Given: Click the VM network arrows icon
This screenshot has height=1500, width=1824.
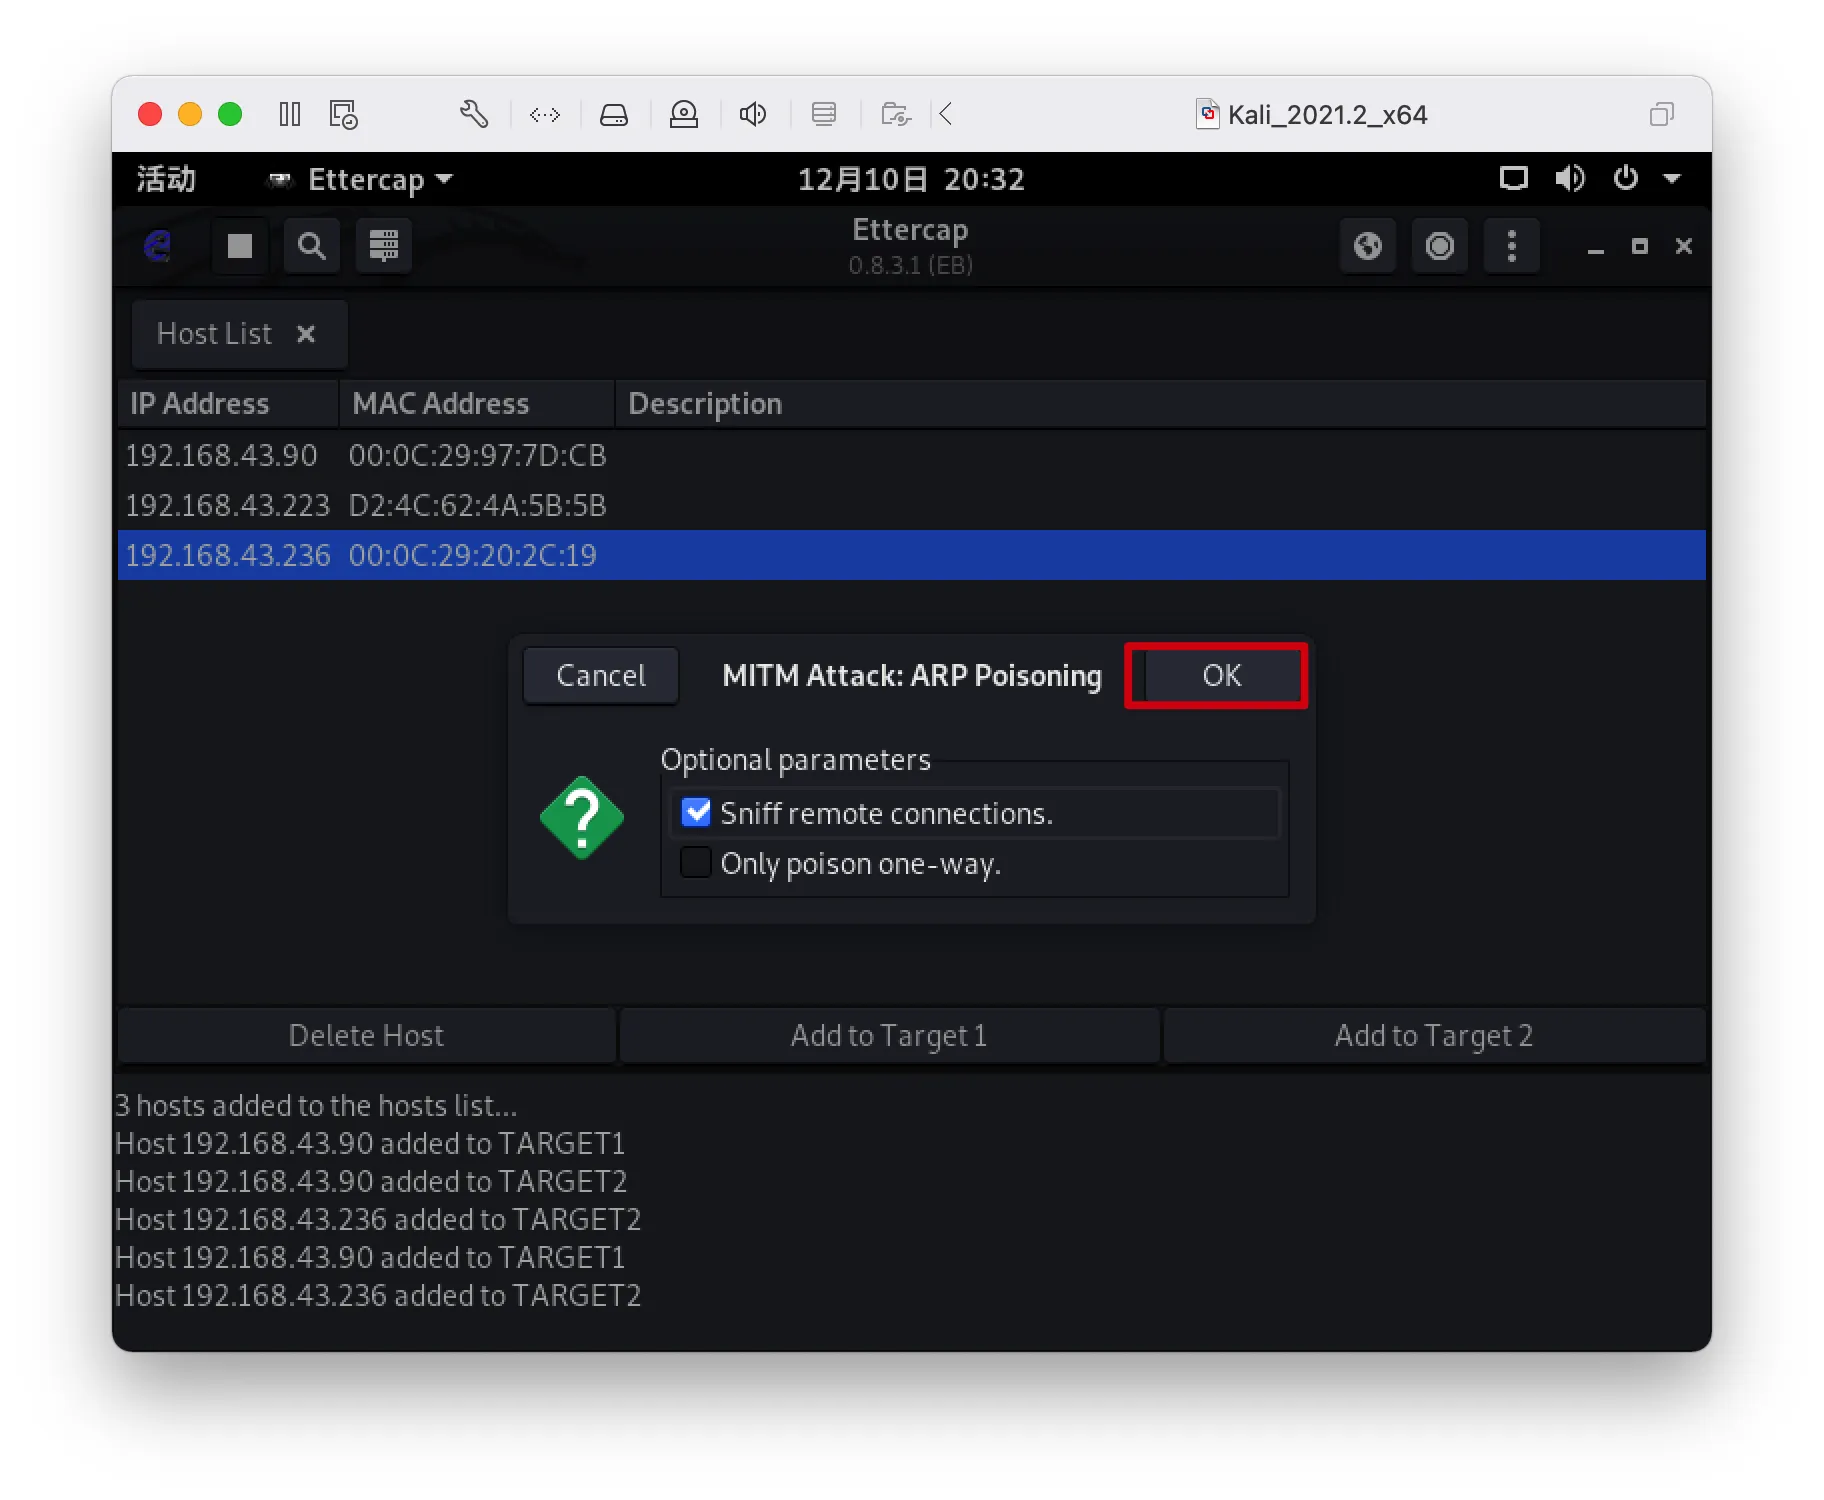Looking at the screenshot, I should tap(545, 115).
